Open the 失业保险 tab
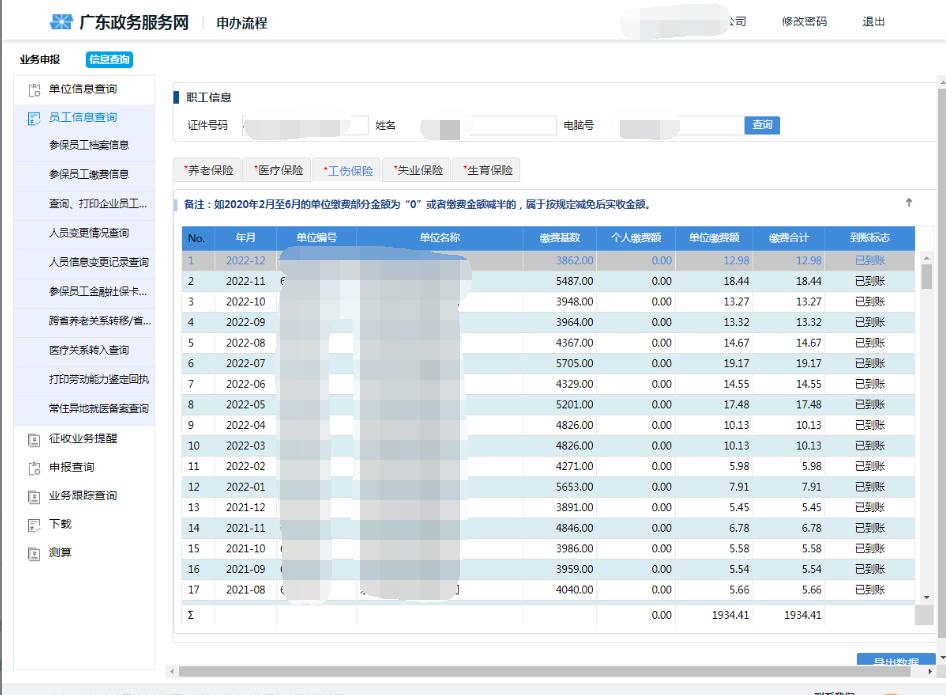This screenshot has height=695, width=946. click(x=417, y=170)
